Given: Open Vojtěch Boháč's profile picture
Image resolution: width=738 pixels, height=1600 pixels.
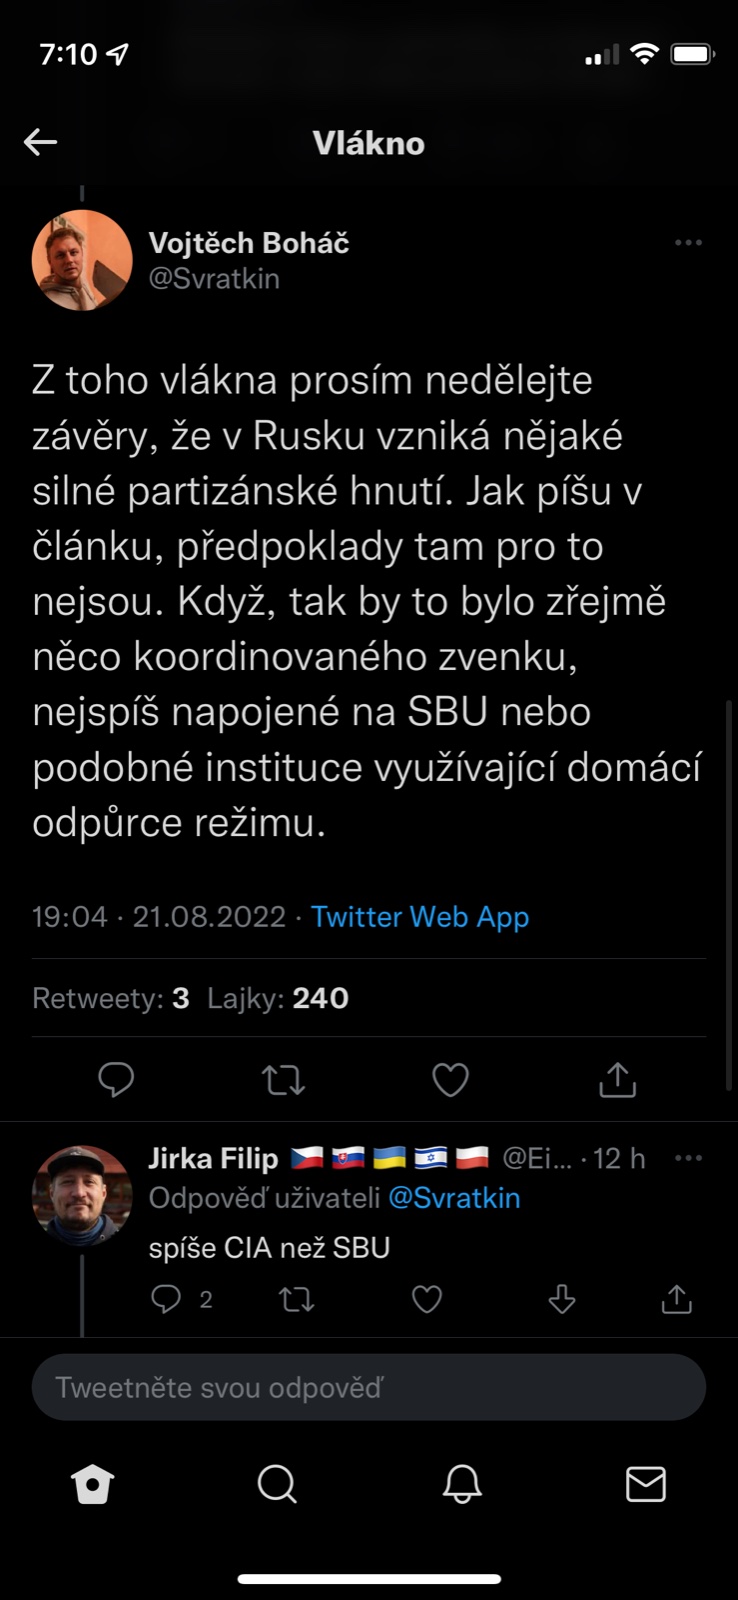Looking at the screenshot, I should pos(83,260).
